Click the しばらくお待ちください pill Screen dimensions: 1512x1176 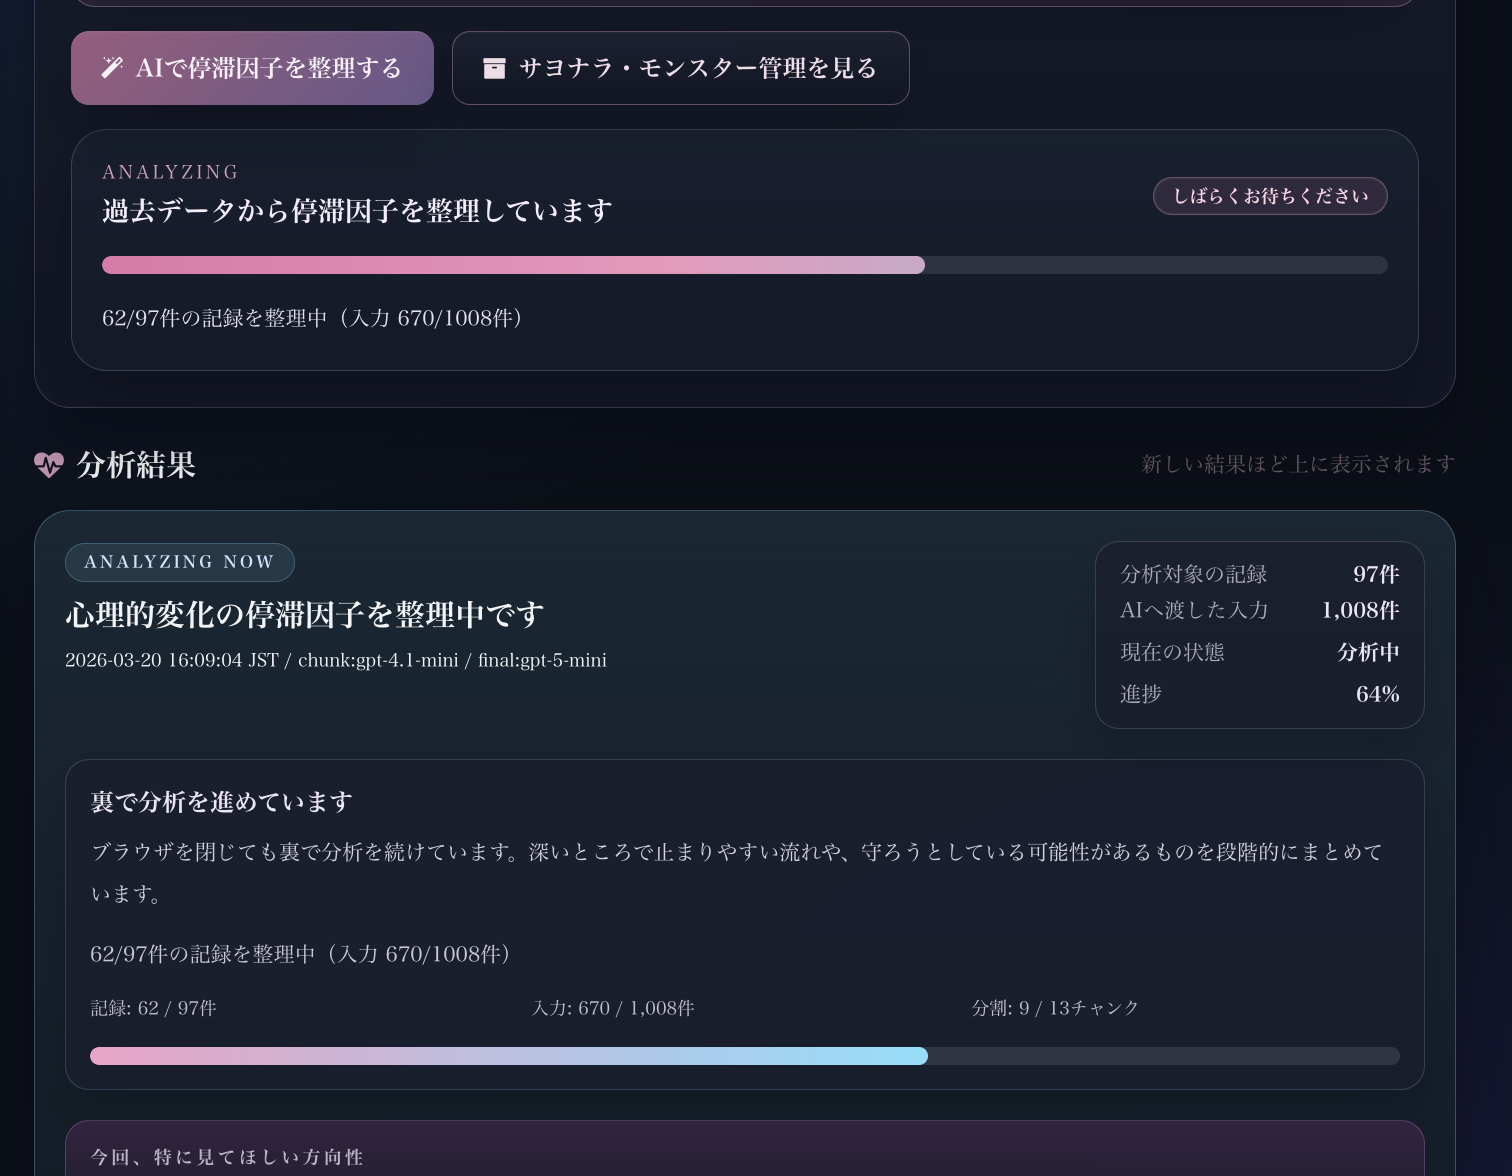click(1270, 195)
